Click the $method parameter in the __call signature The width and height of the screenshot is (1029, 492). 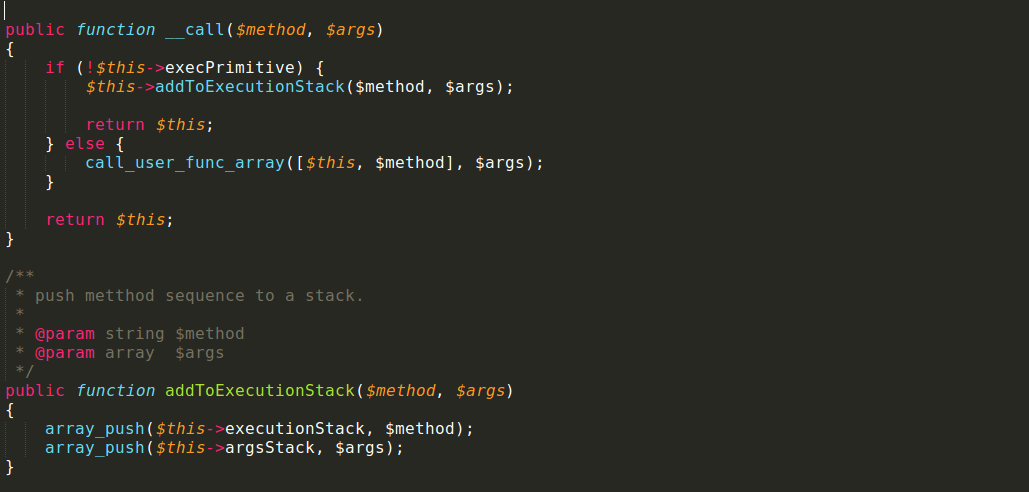[270, 30]
